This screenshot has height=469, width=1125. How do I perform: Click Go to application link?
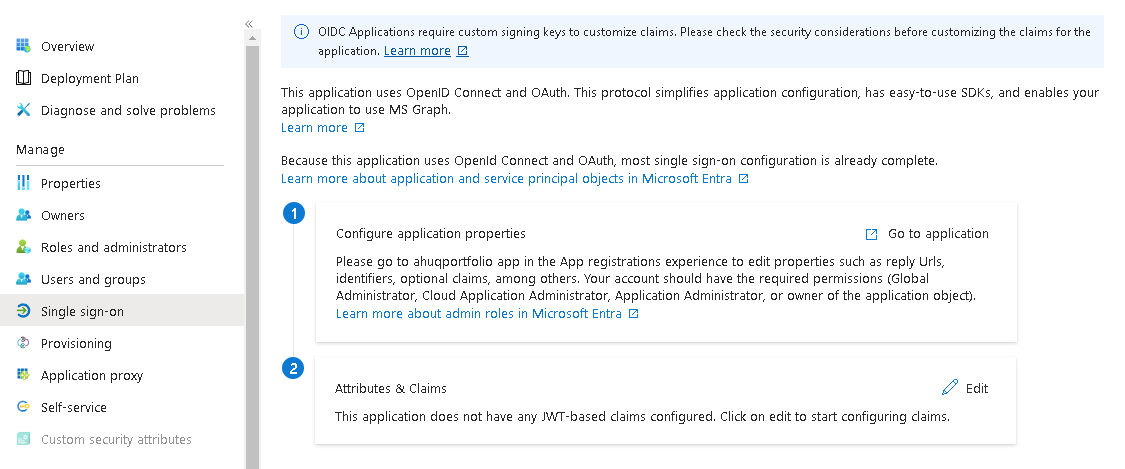(938, 234)
